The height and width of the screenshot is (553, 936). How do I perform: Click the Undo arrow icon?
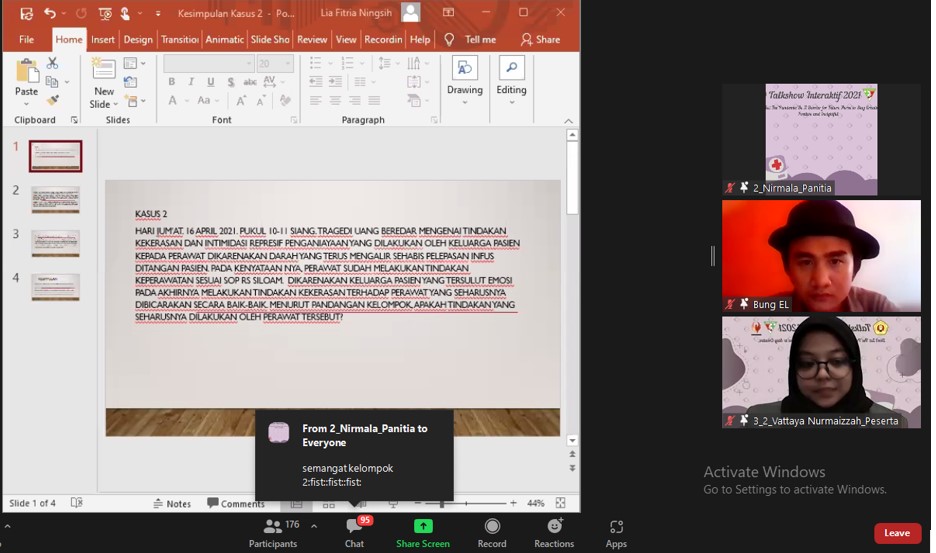51,13
